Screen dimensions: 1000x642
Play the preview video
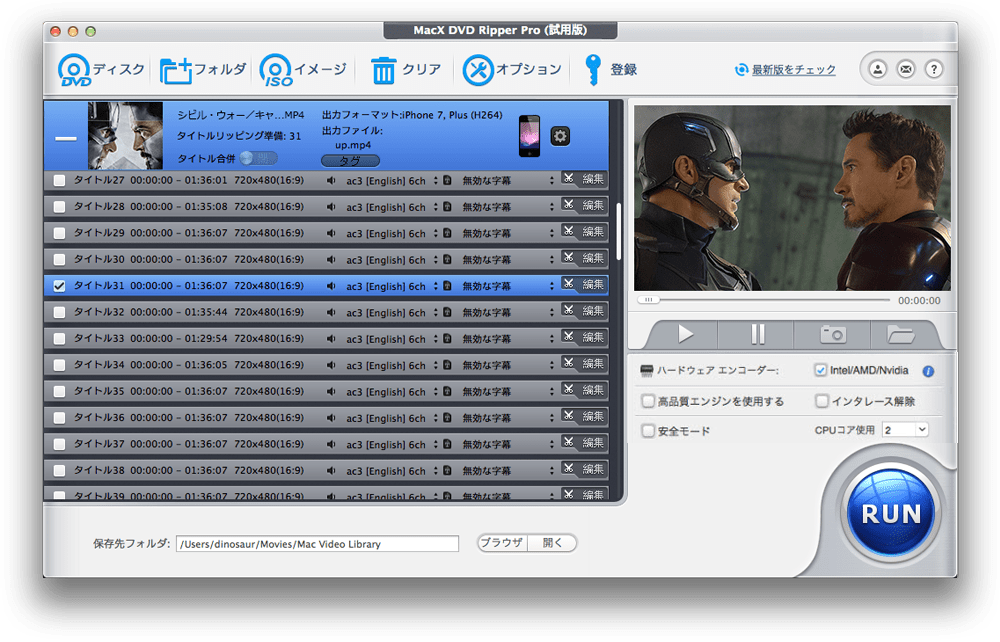tap(686, 334)
